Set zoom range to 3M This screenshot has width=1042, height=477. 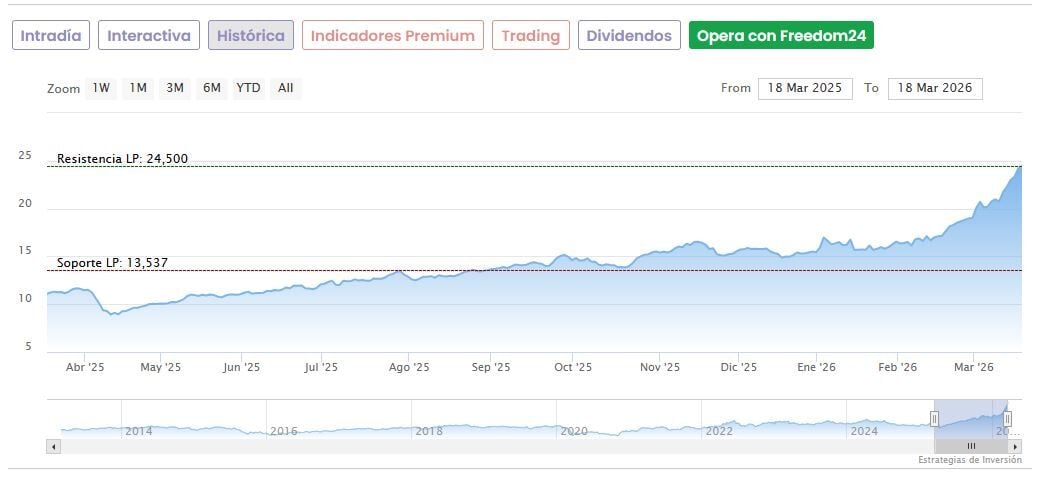[175, 88]
